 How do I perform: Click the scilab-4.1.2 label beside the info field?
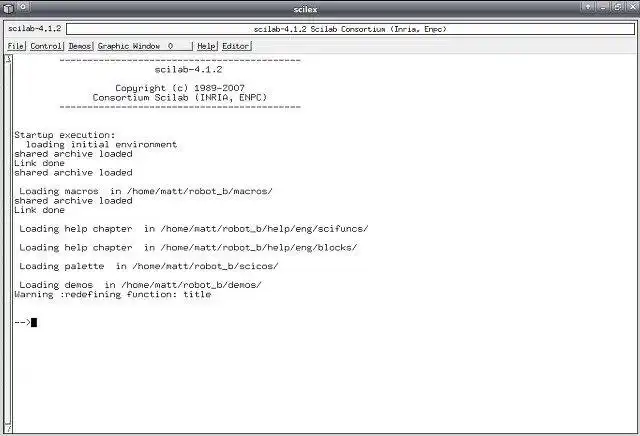pos(34,29)
